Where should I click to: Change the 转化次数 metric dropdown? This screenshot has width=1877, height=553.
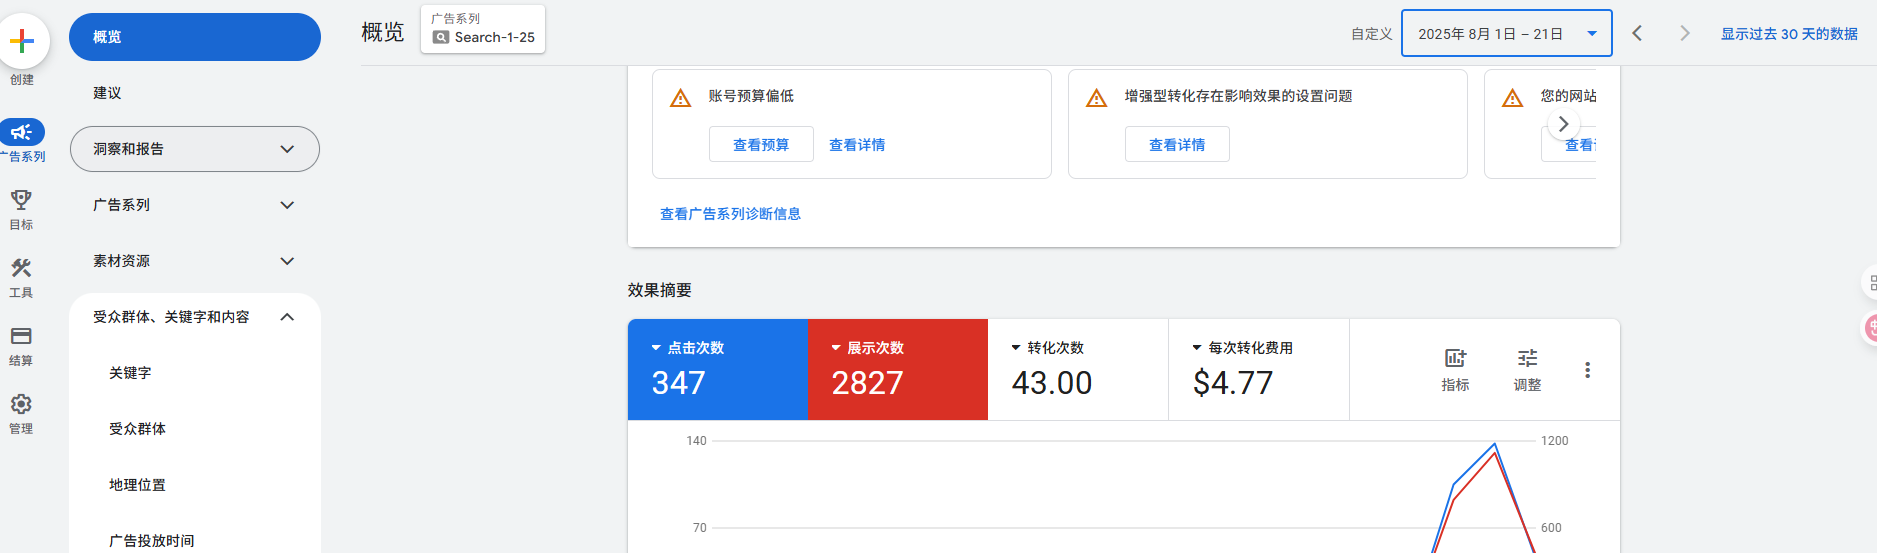click(1048, 348)
